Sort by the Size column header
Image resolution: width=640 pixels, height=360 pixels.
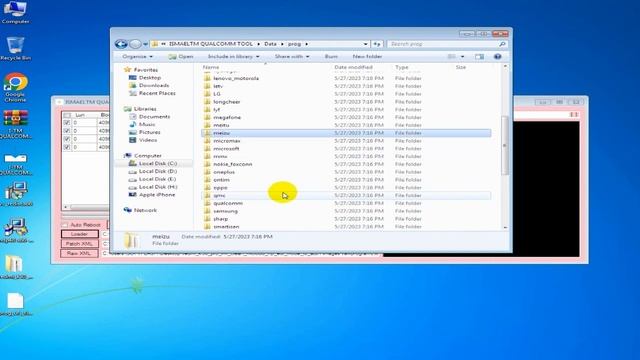tap(461, 67)
